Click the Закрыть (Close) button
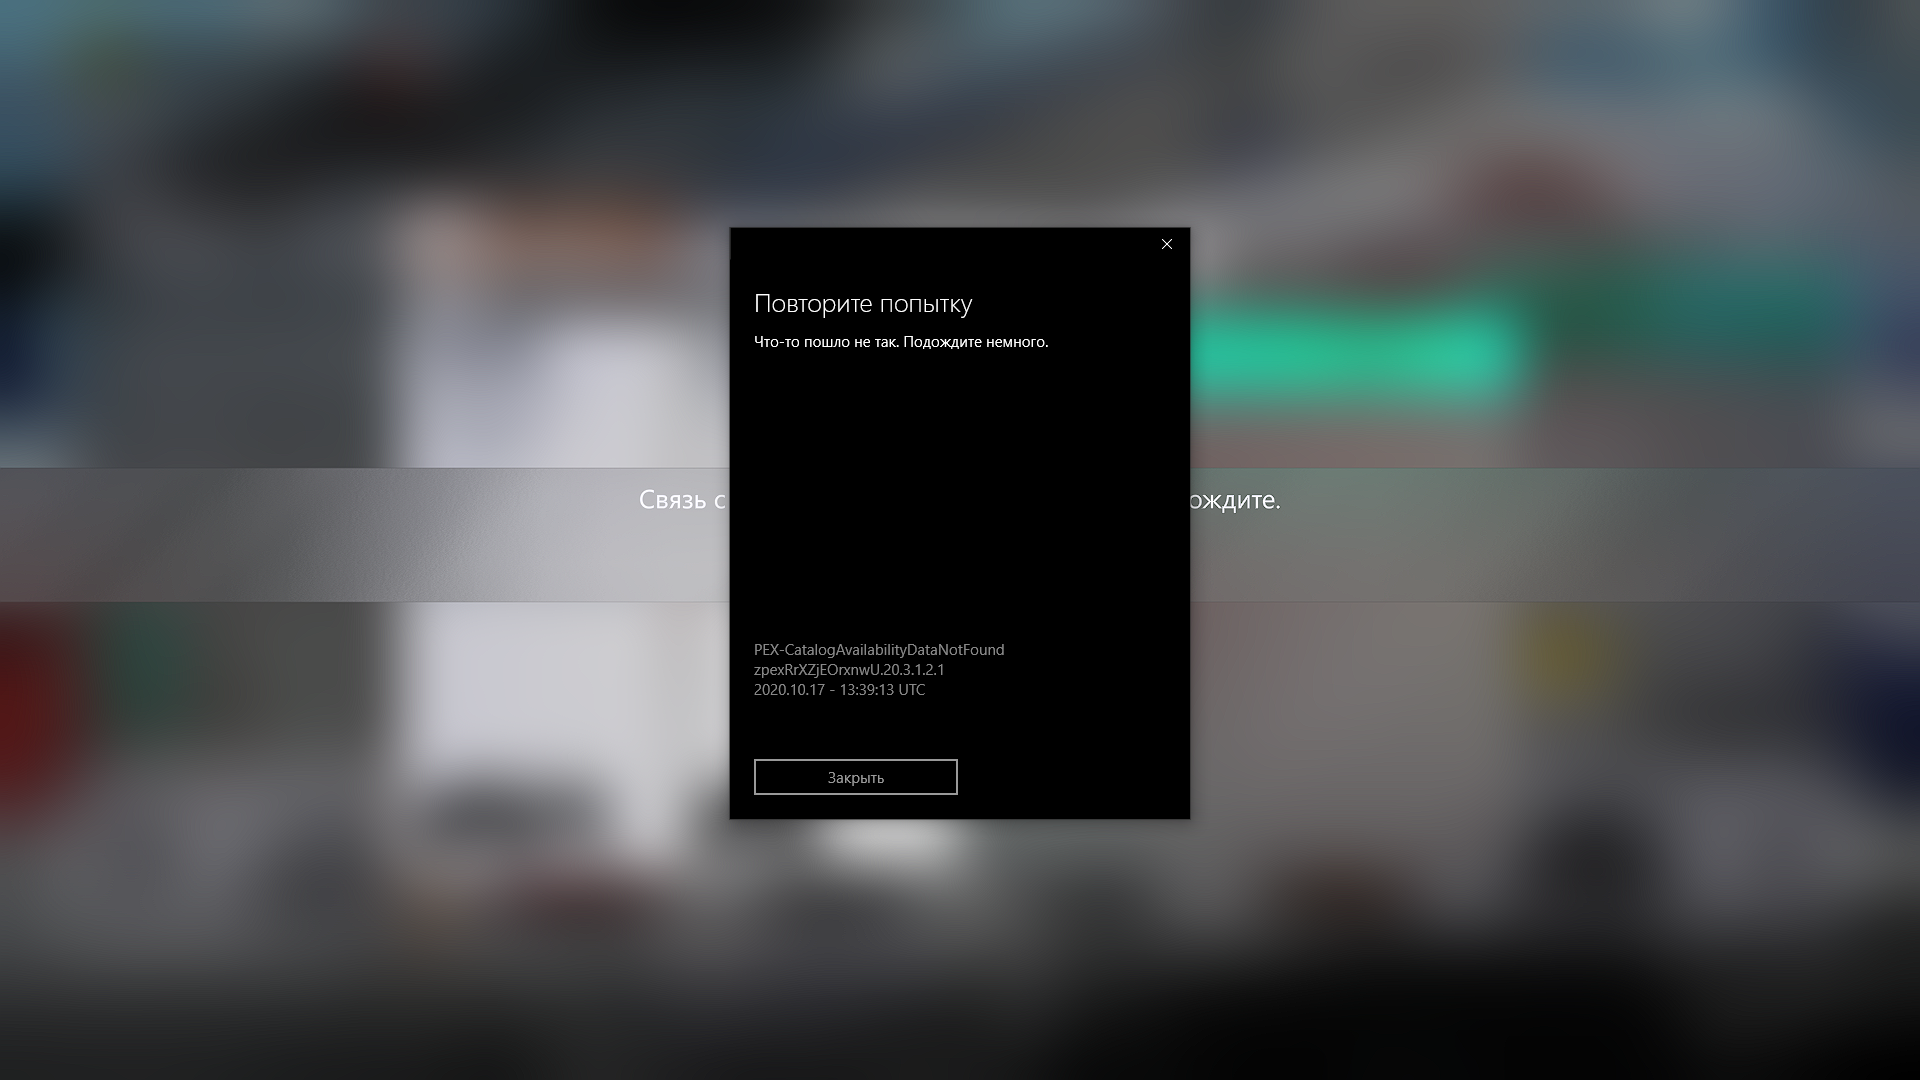The width and height of the screenshot is (1920, 1080). 856,777
